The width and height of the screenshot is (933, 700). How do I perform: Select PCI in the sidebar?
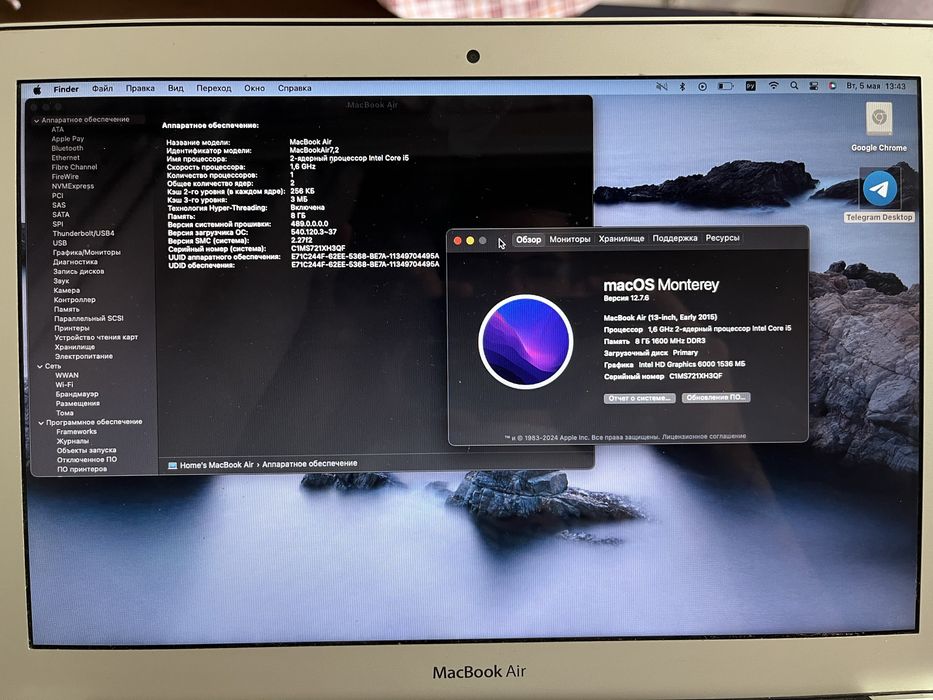pyautogui.click(x=57, y=196)
